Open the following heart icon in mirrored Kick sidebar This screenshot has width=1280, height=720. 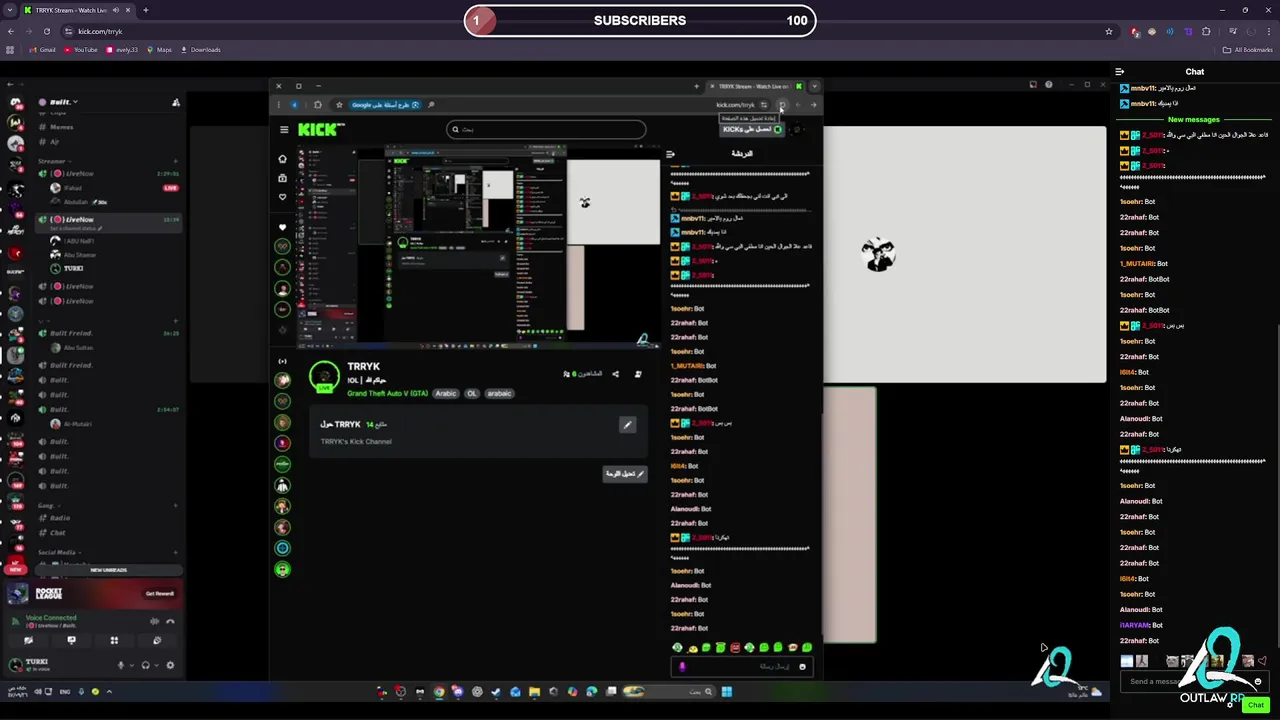(282, 197)
